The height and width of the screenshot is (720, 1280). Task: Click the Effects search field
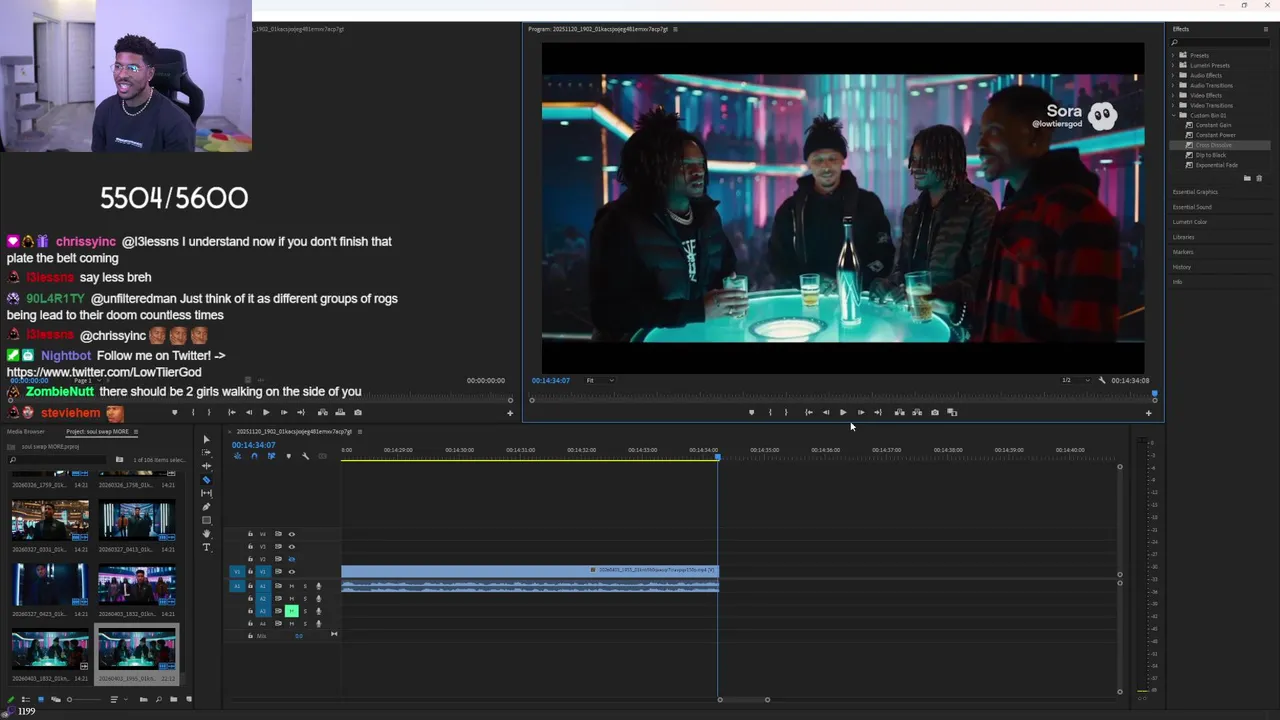1220,42
